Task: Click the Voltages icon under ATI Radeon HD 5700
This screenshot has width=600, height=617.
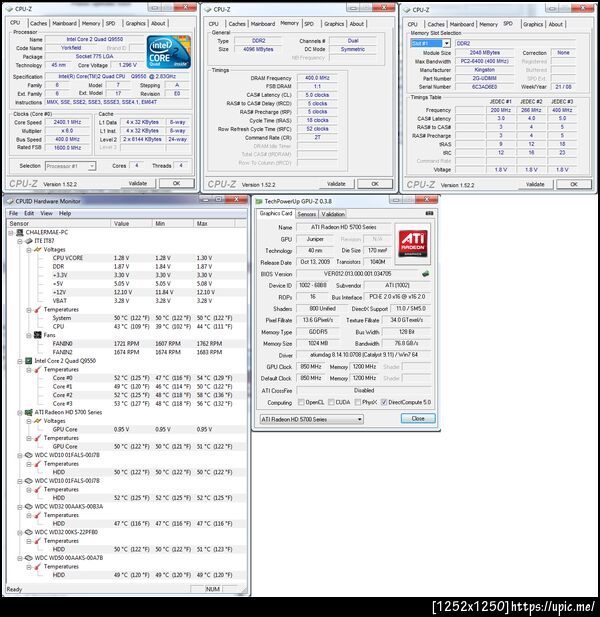Action: tap(38, 421)
